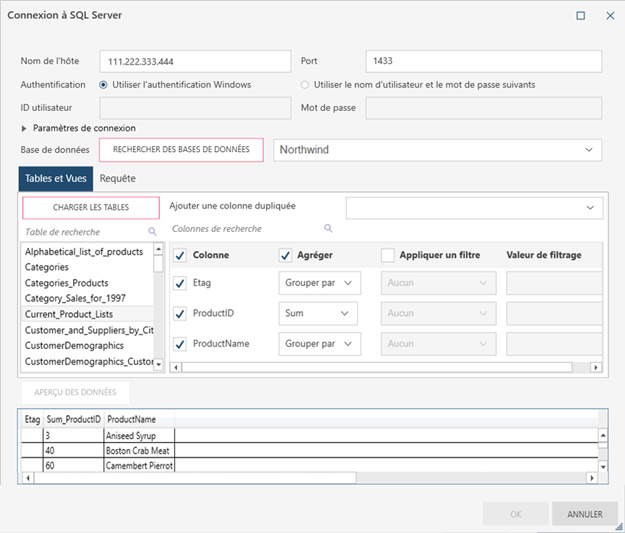This screenshot has height=533, width=625.
Task: Open the ProductID Sum aggregate dropdown
Action: 317,313
